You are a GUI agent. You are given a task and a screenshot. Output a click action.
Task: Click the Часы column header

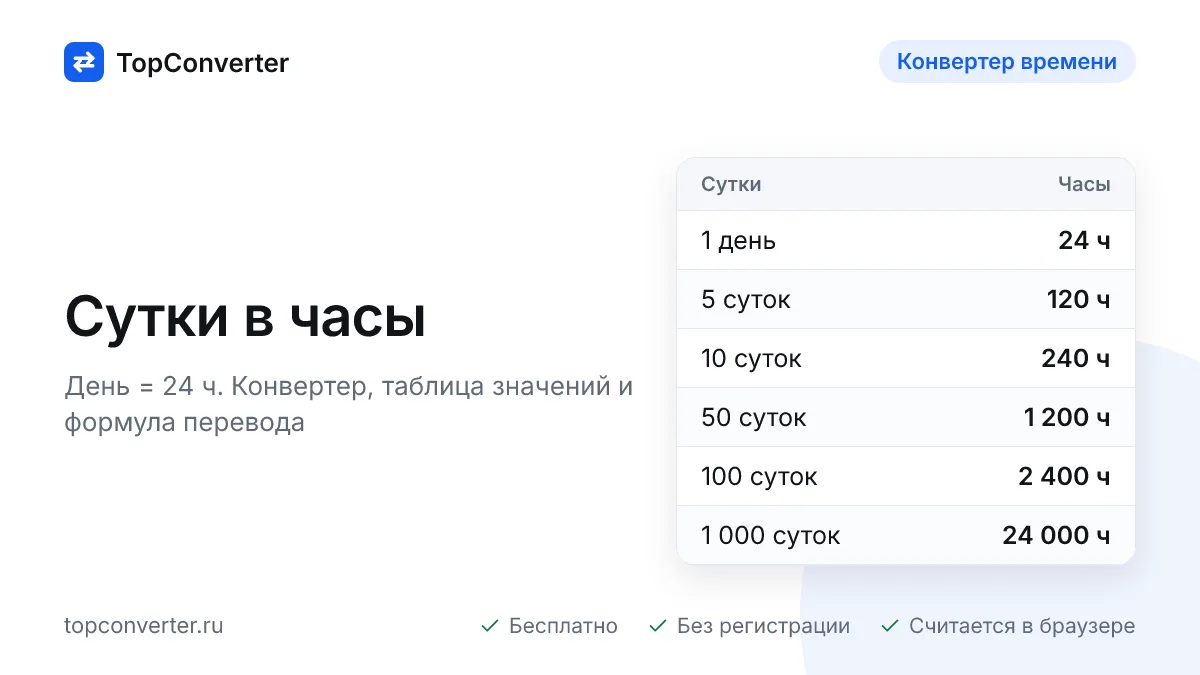coord(1084,184)
